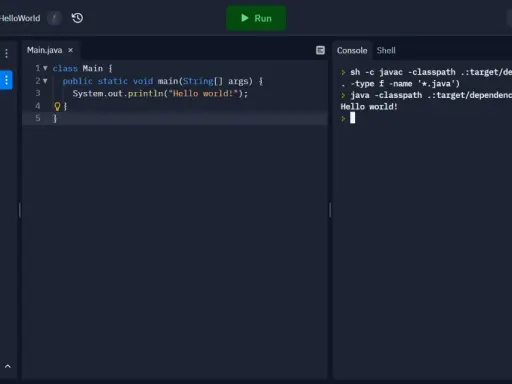Click the divider handle between editor and console
Viewport: 512px width, 384px height.
(330, 210)
